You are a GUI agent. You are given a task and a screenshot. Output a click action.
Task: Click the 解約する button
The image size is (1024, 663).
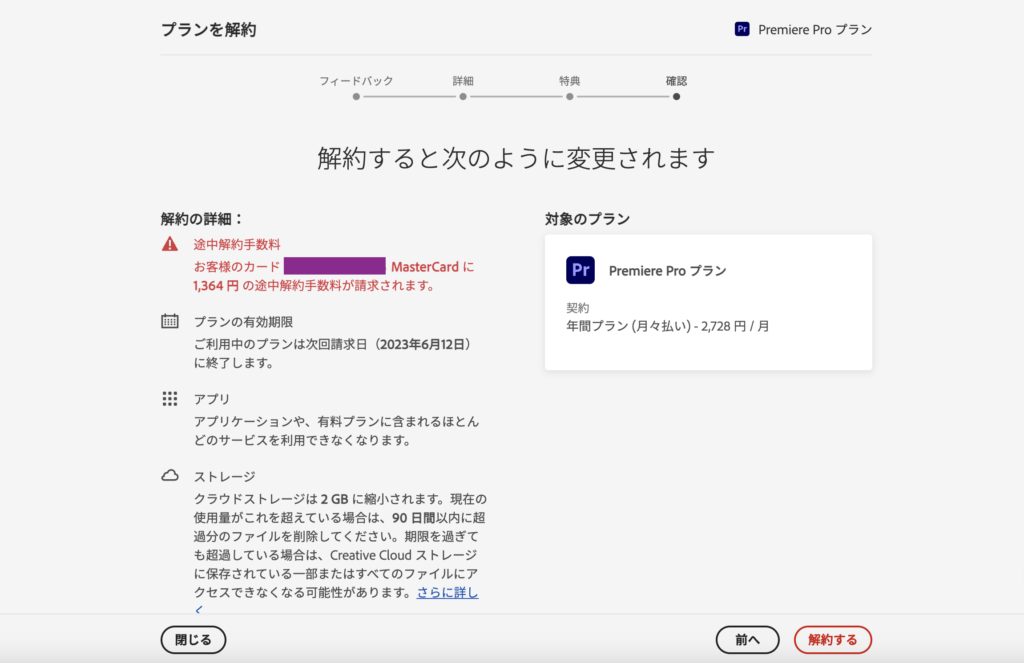tap(833, 639)
